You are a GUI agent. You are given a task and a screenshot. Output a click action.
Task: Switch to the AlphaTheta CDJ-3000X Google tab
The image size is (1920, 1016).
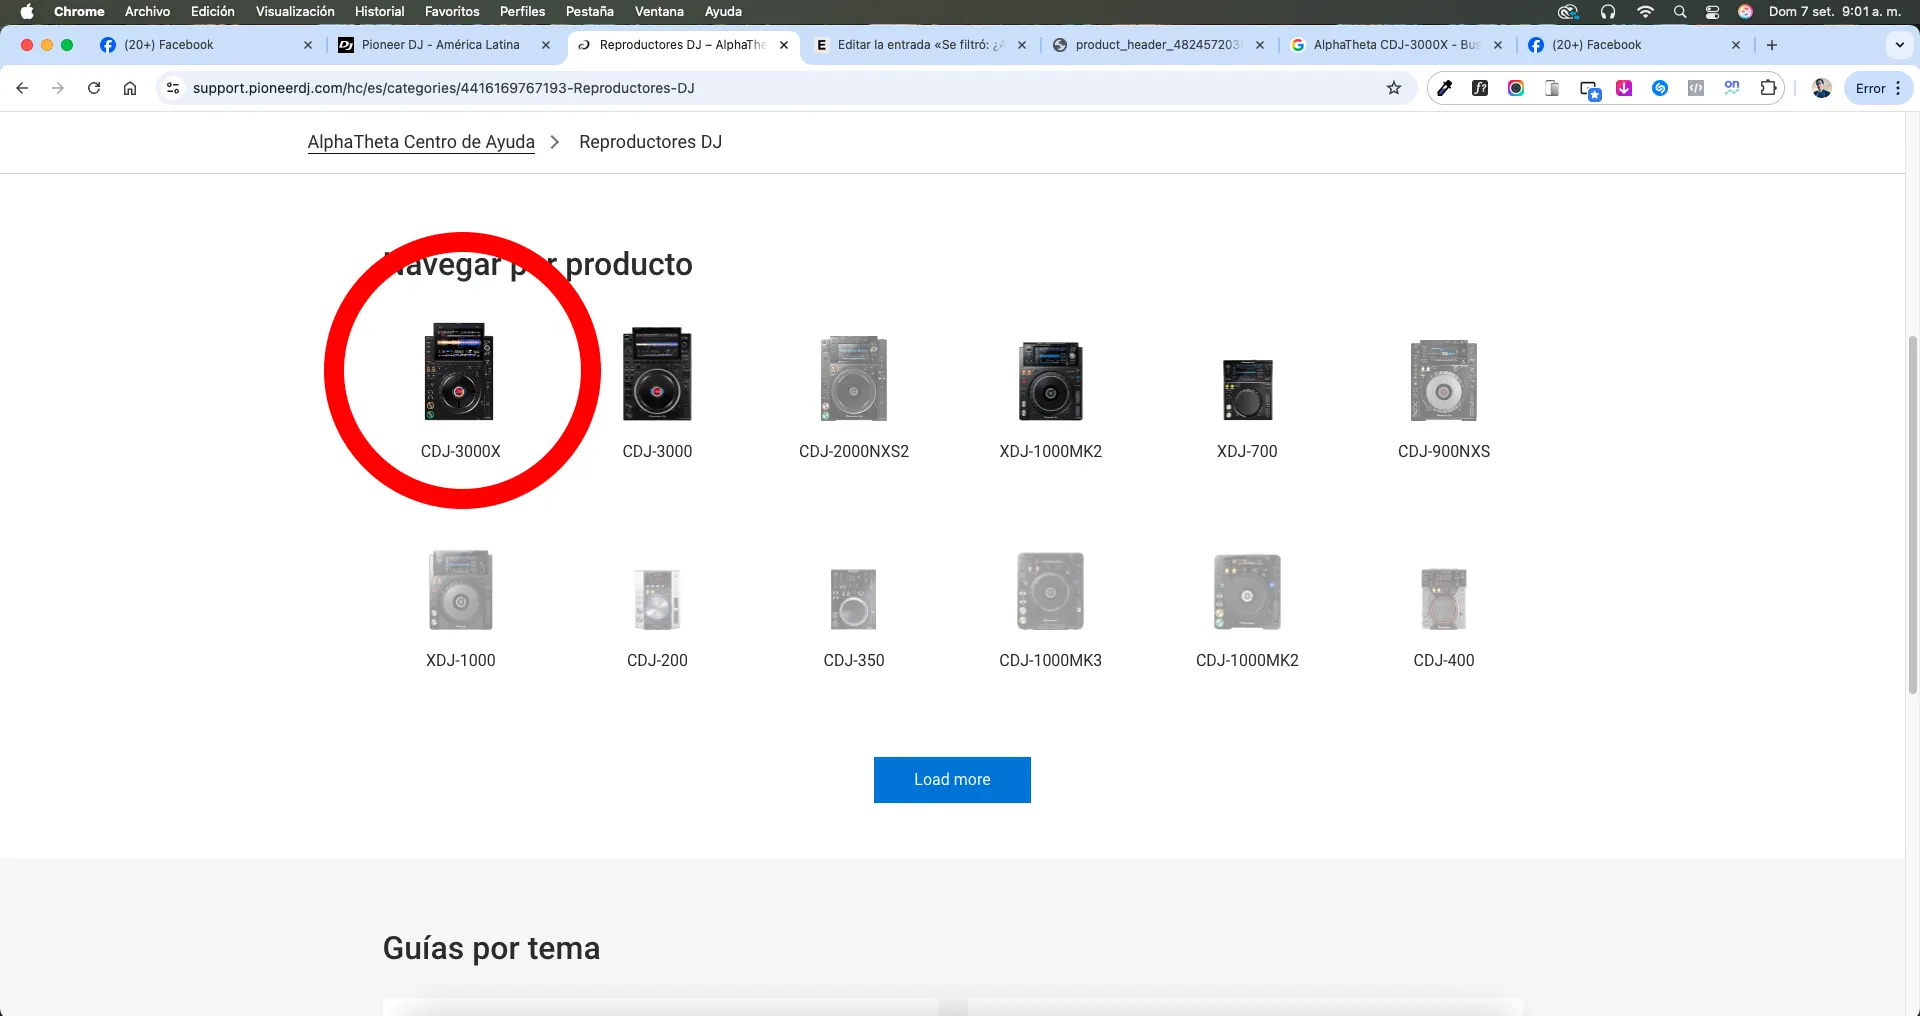[x=1396, y=45]
